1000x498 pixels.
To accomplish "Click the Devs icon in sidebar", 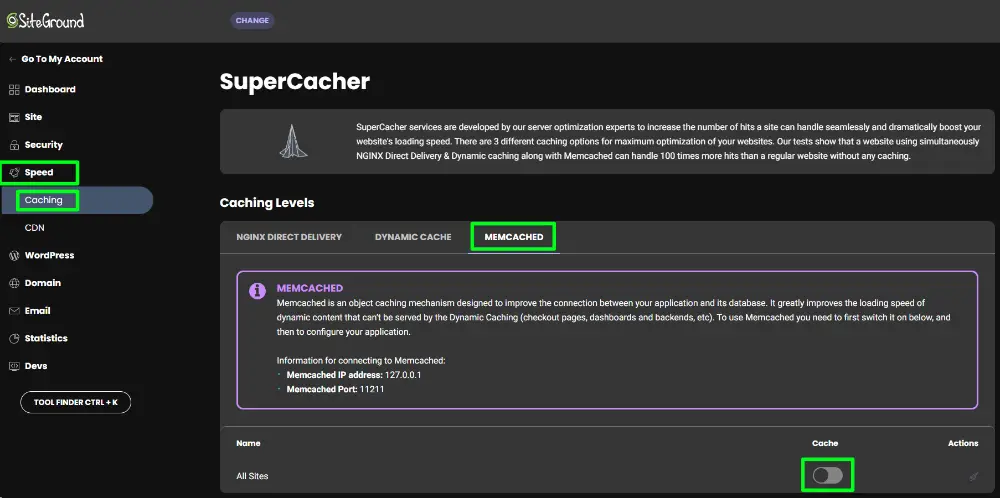I will pyautogui.click(x=14, y=366).
